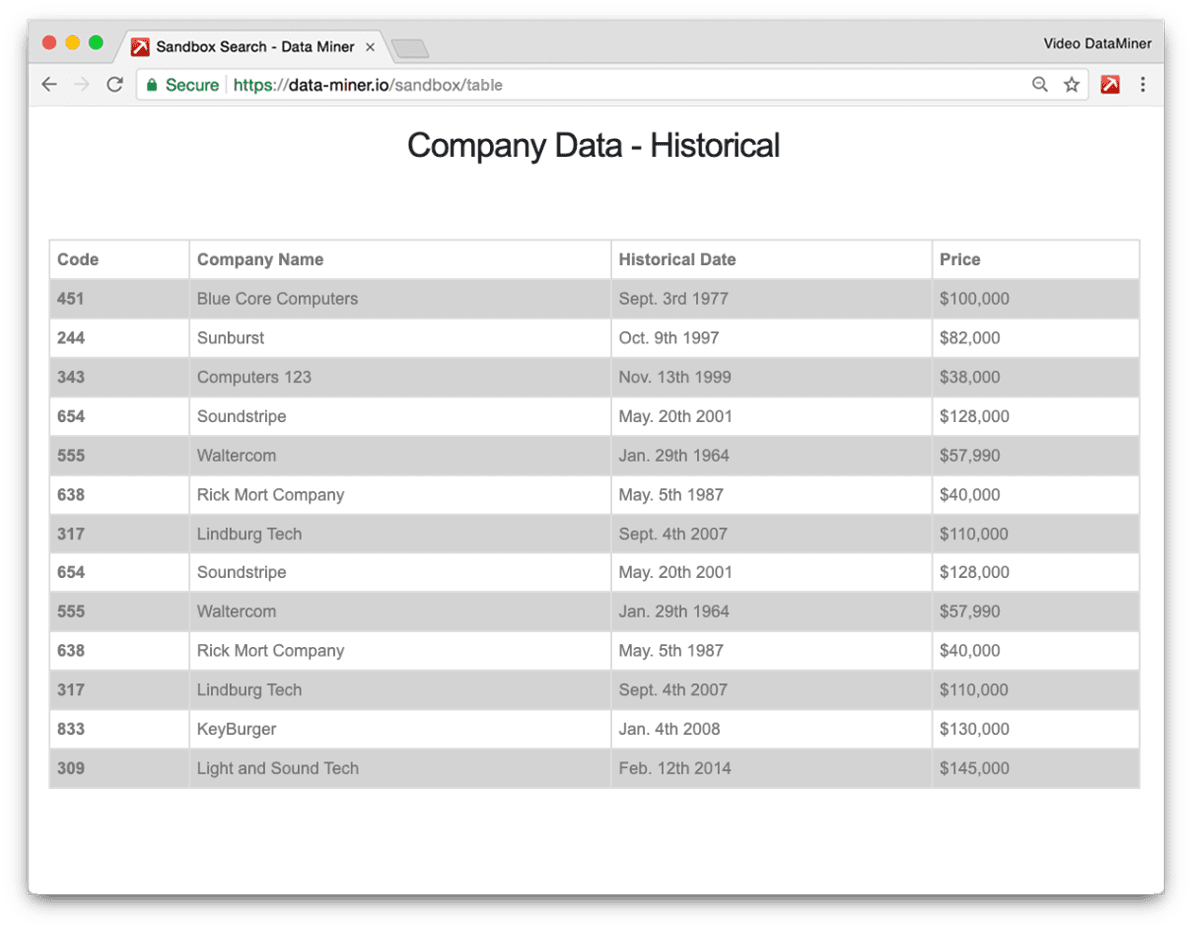1192x930 pixels.
Task: Click the Price header cell
Action: pyautogui.click(x=959, y=259)
